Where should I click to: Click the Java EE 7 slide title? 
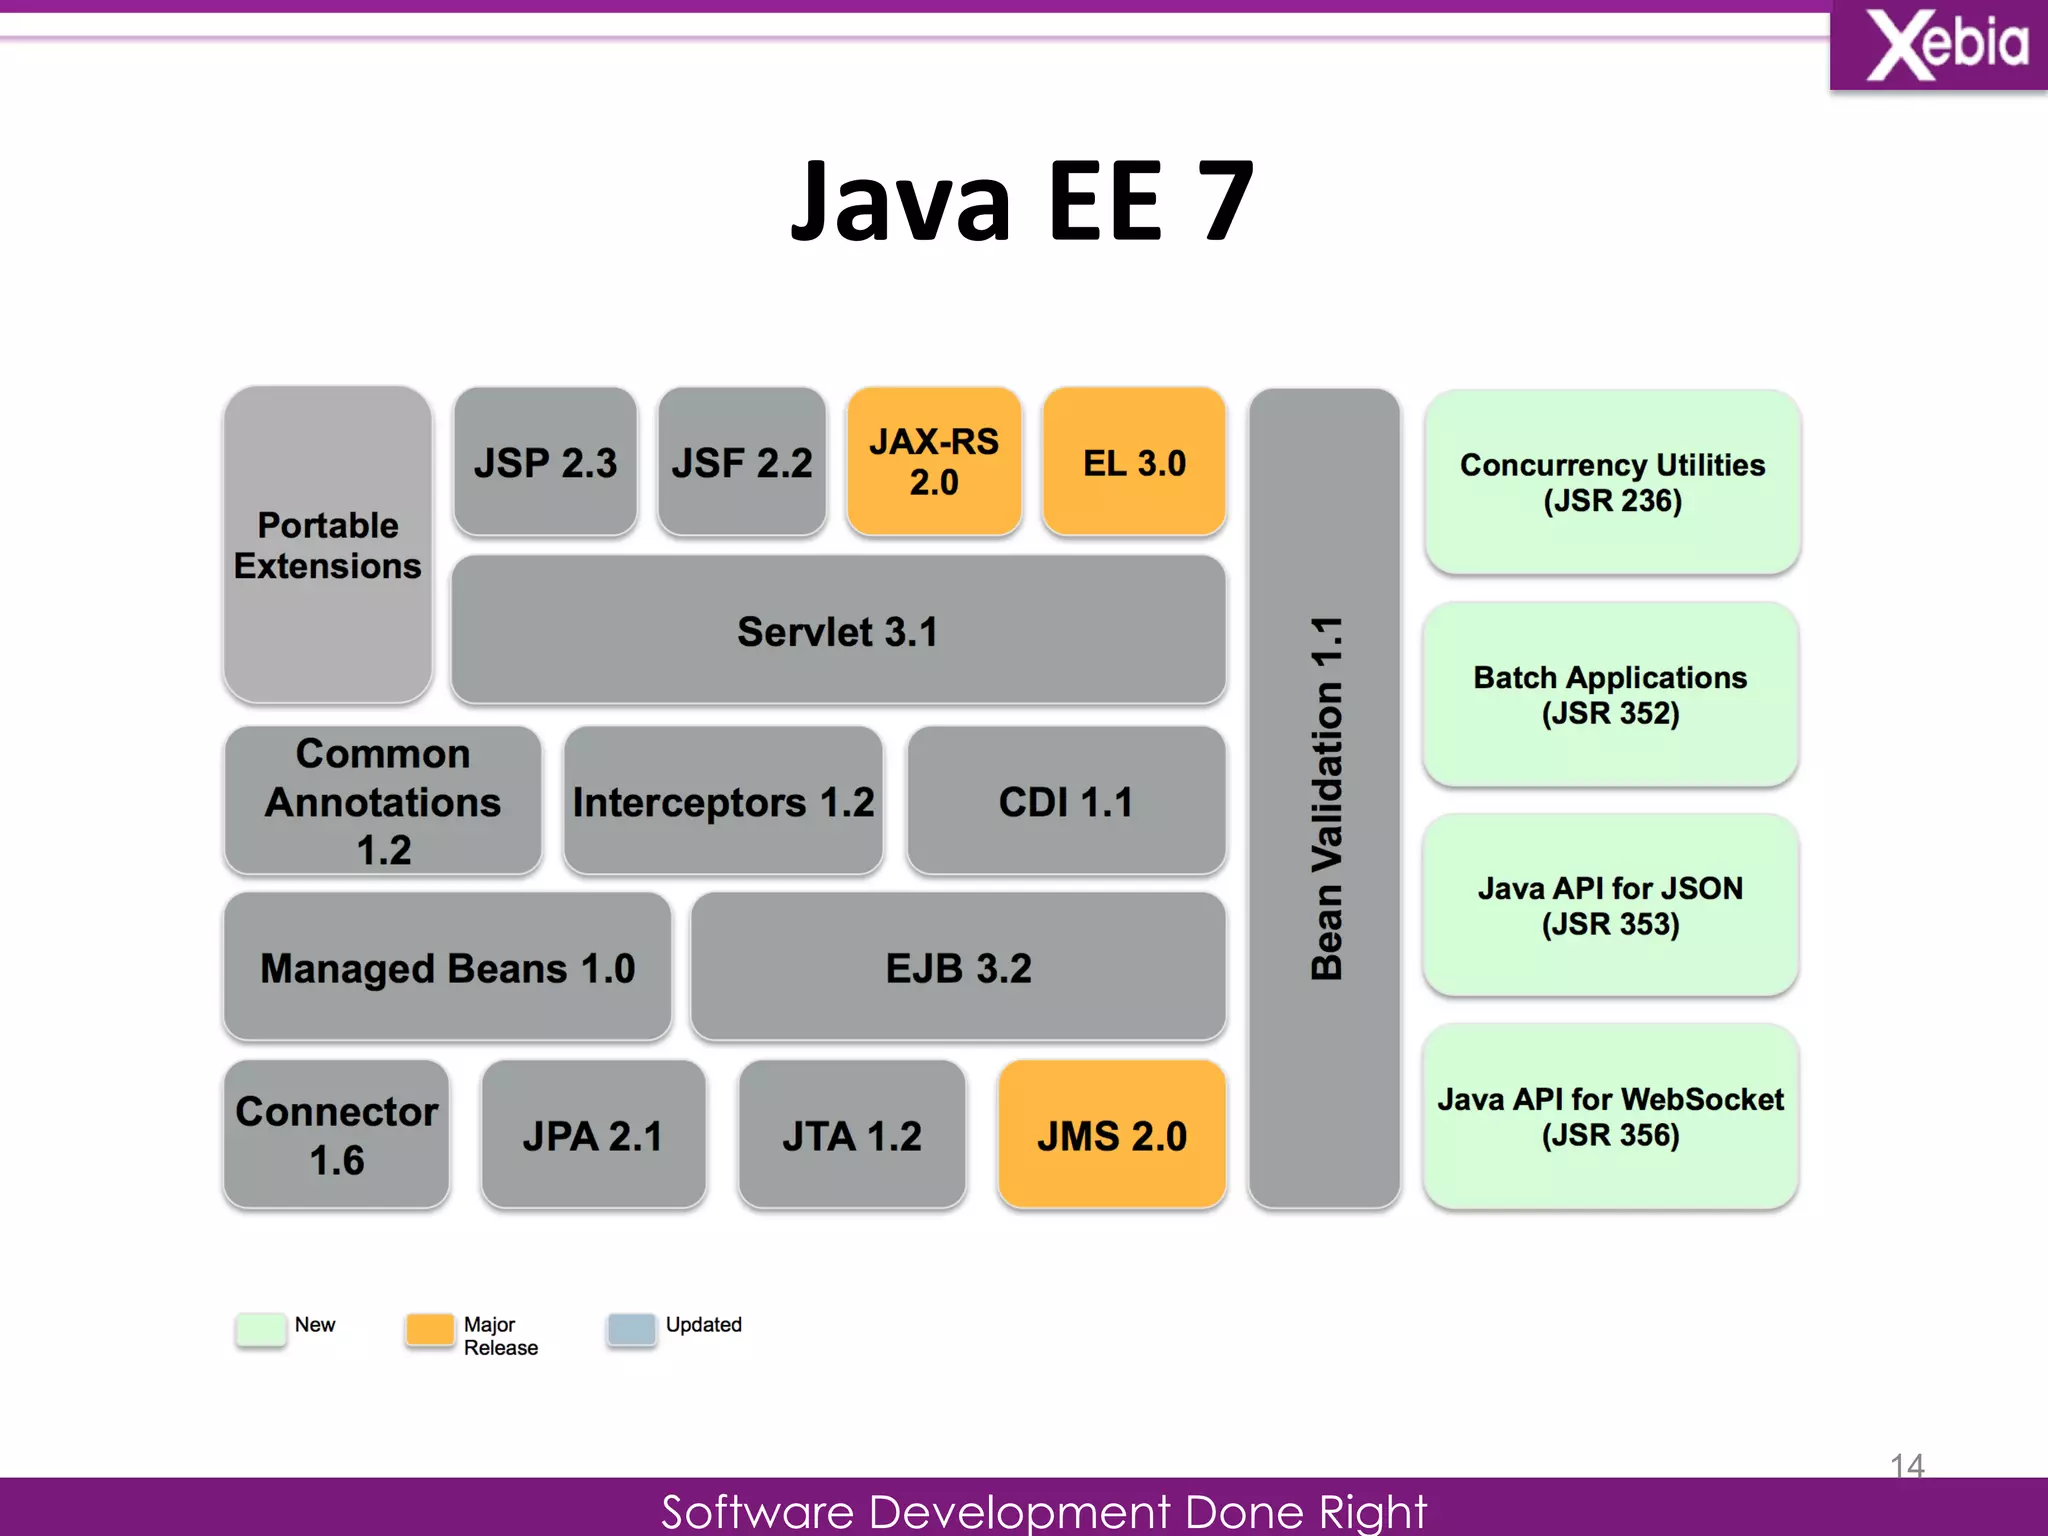click(1022, 202)
